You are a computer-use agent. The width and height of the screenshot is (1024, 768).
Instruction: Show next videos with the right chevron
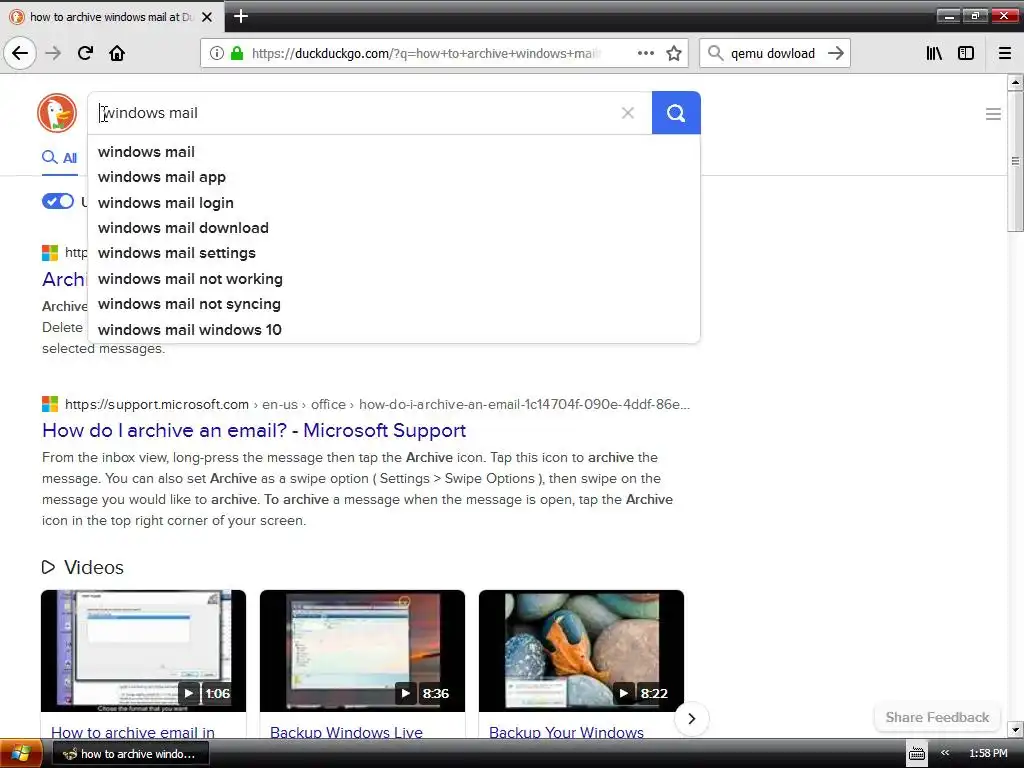point(691,719)
